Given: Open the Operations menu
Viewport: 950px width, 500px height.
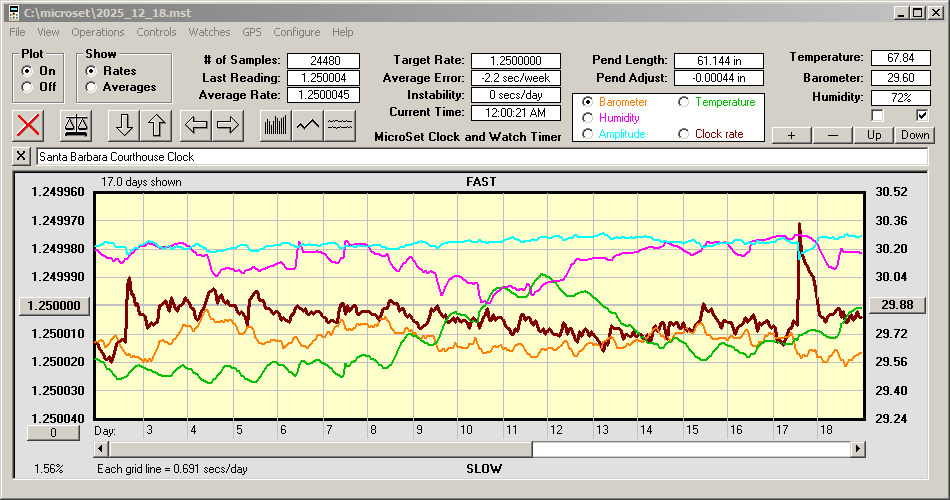Looking at the screenshot, I should [x=98, y=32].
